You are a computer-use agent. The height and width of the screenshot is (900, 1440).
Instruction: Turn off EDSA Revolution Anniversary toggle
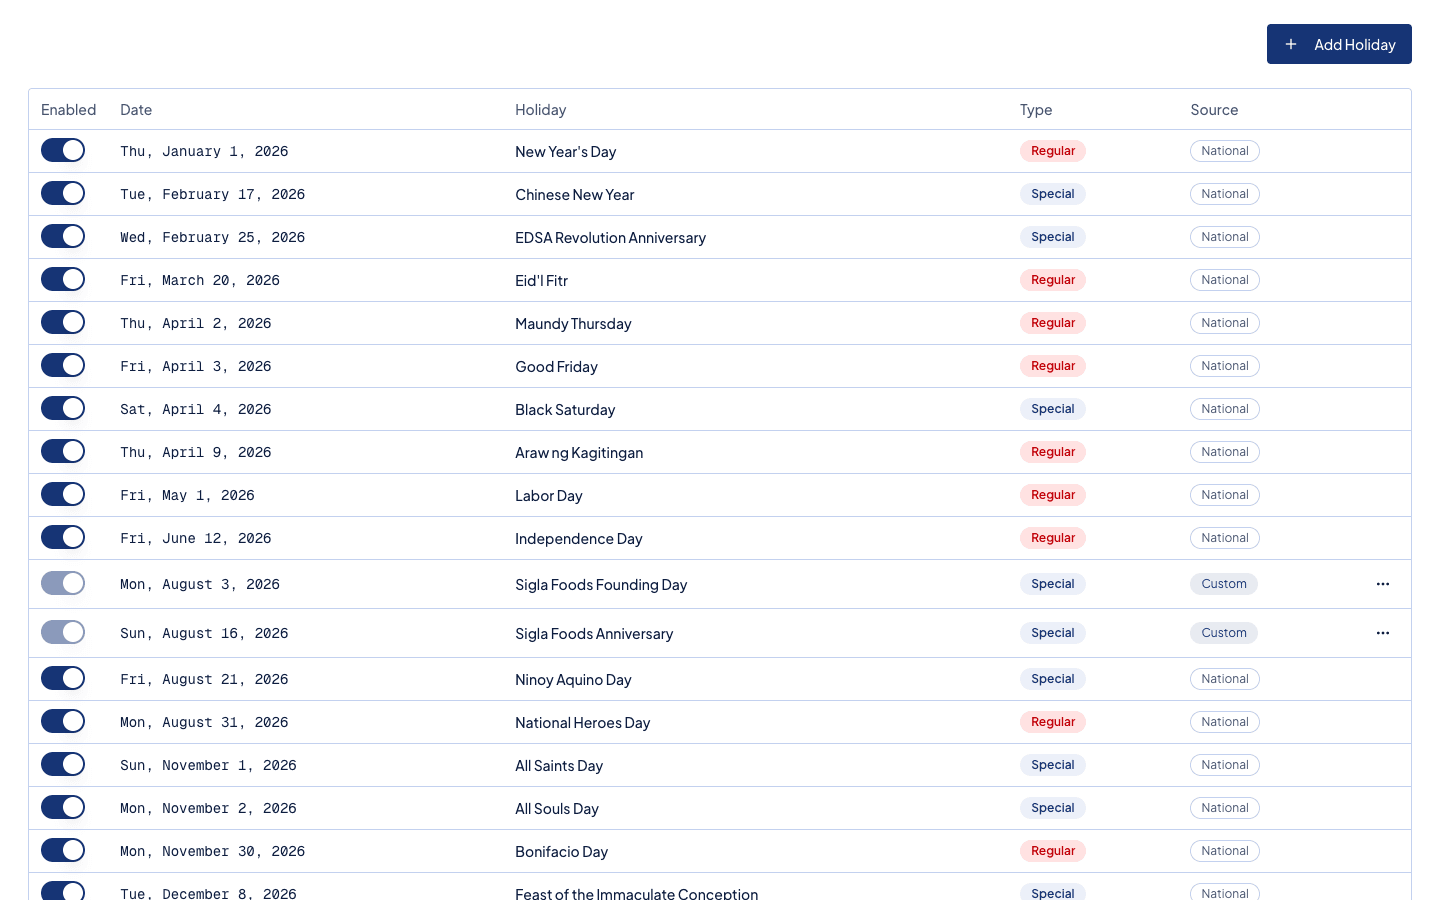(x=63, y=236)
